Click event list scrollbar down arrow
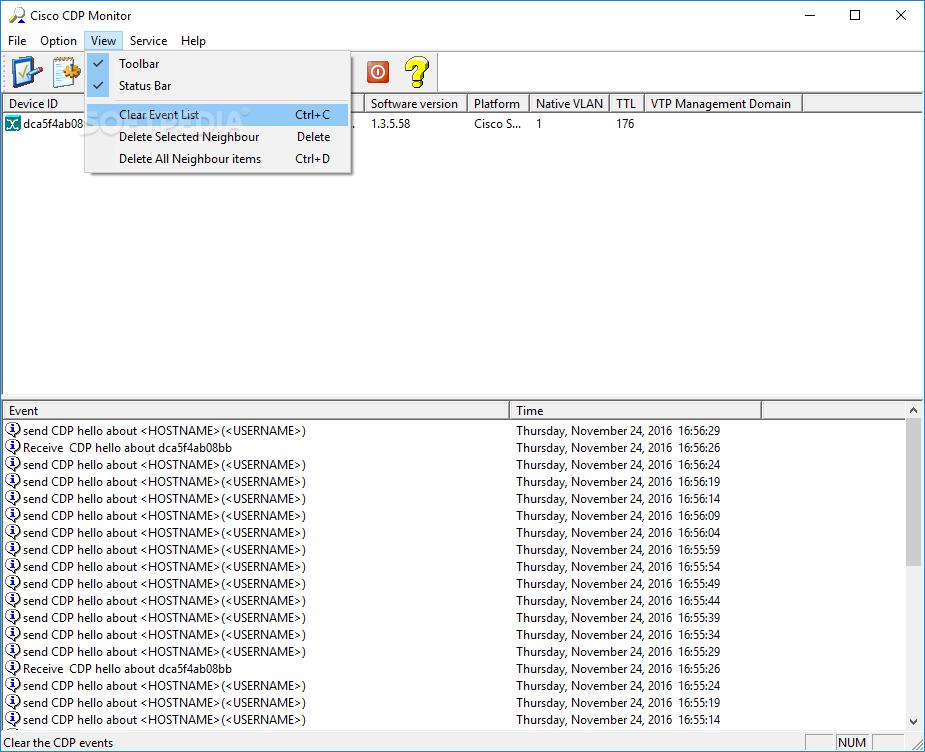This screenshot has width=925, height=752. [913, 721]
